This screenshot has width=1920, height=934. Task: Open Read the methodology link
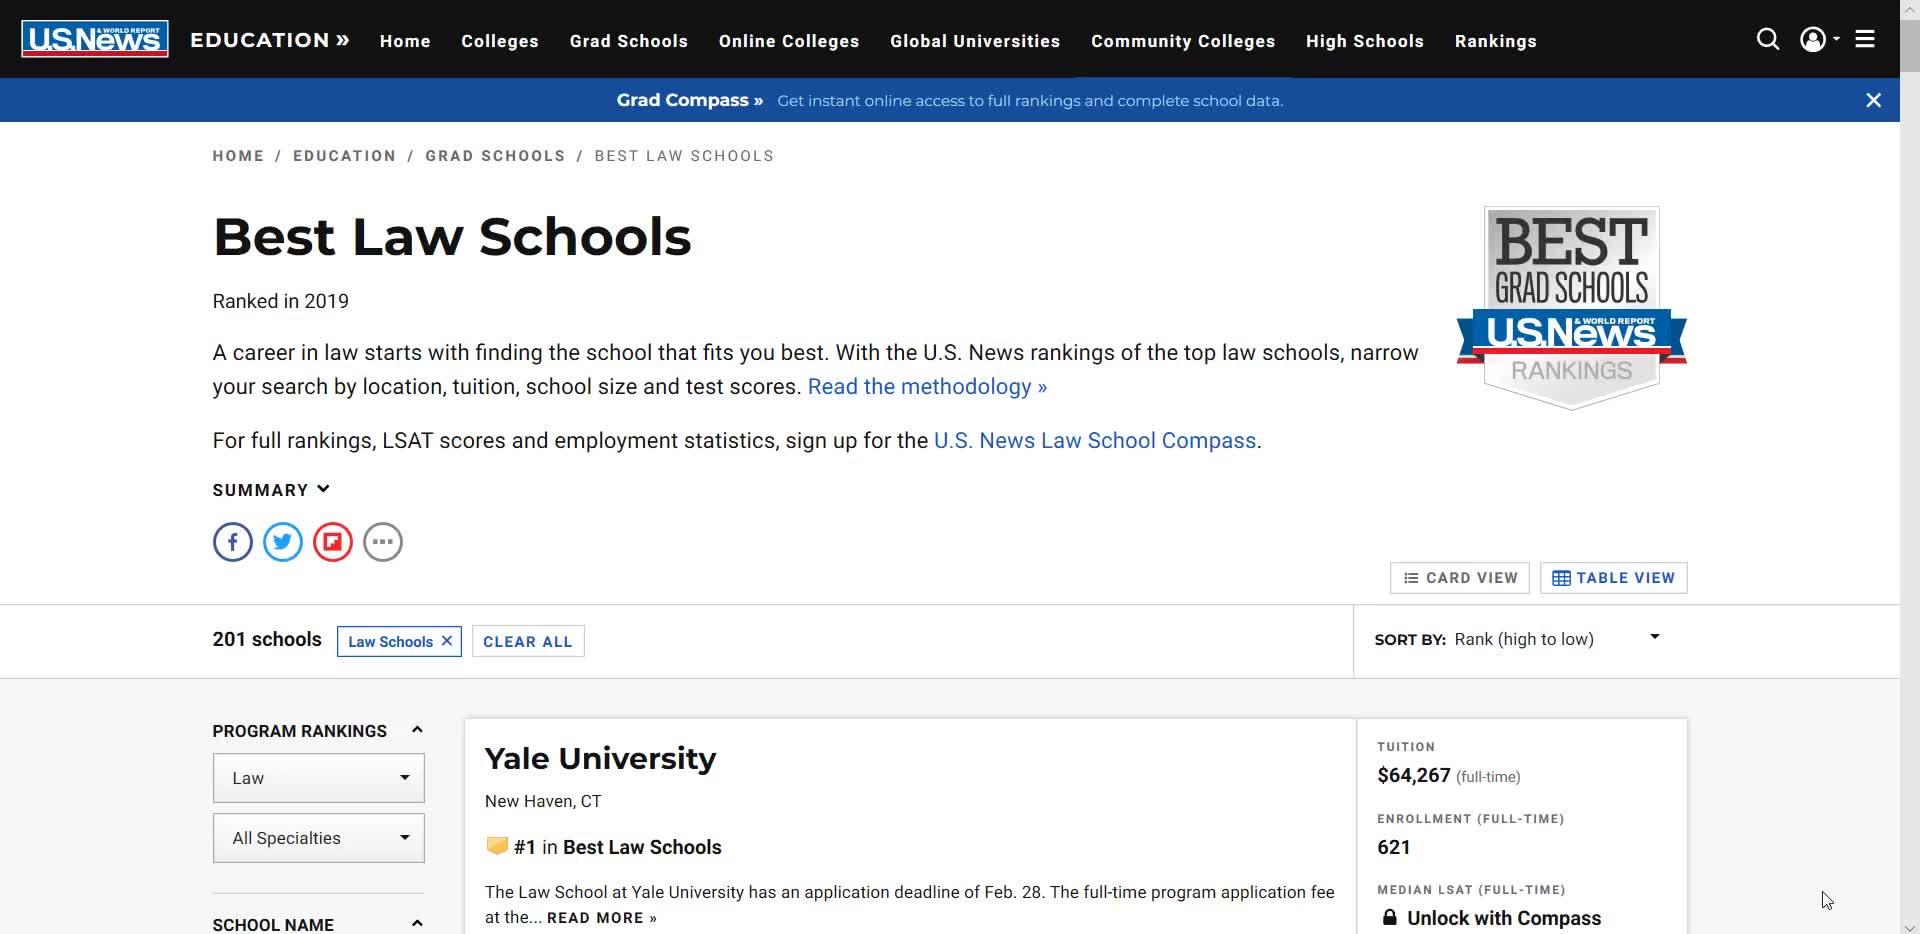[x=927, y=387]
